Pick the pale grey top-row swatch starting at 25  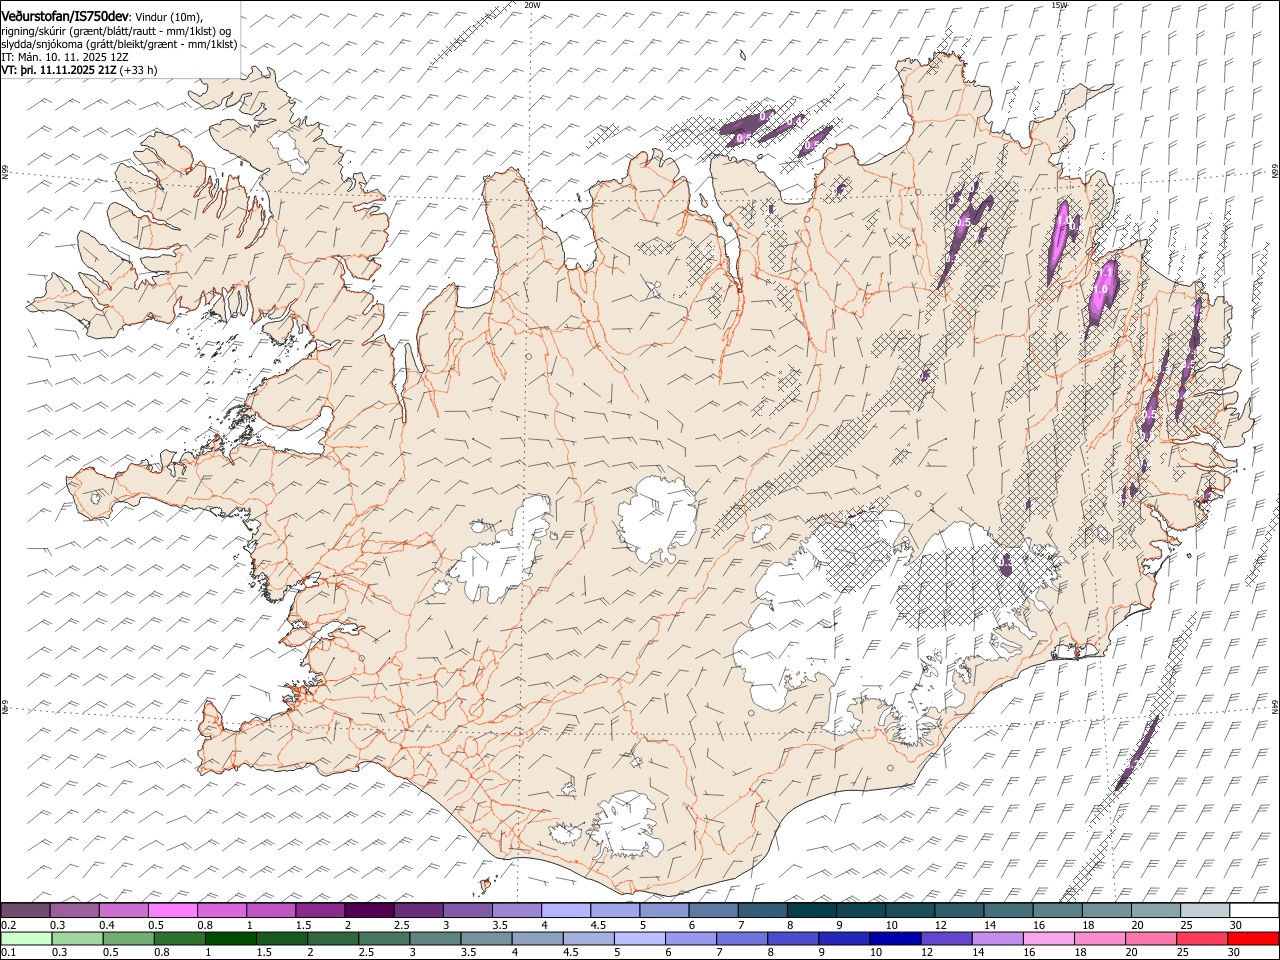[1204, 910]
